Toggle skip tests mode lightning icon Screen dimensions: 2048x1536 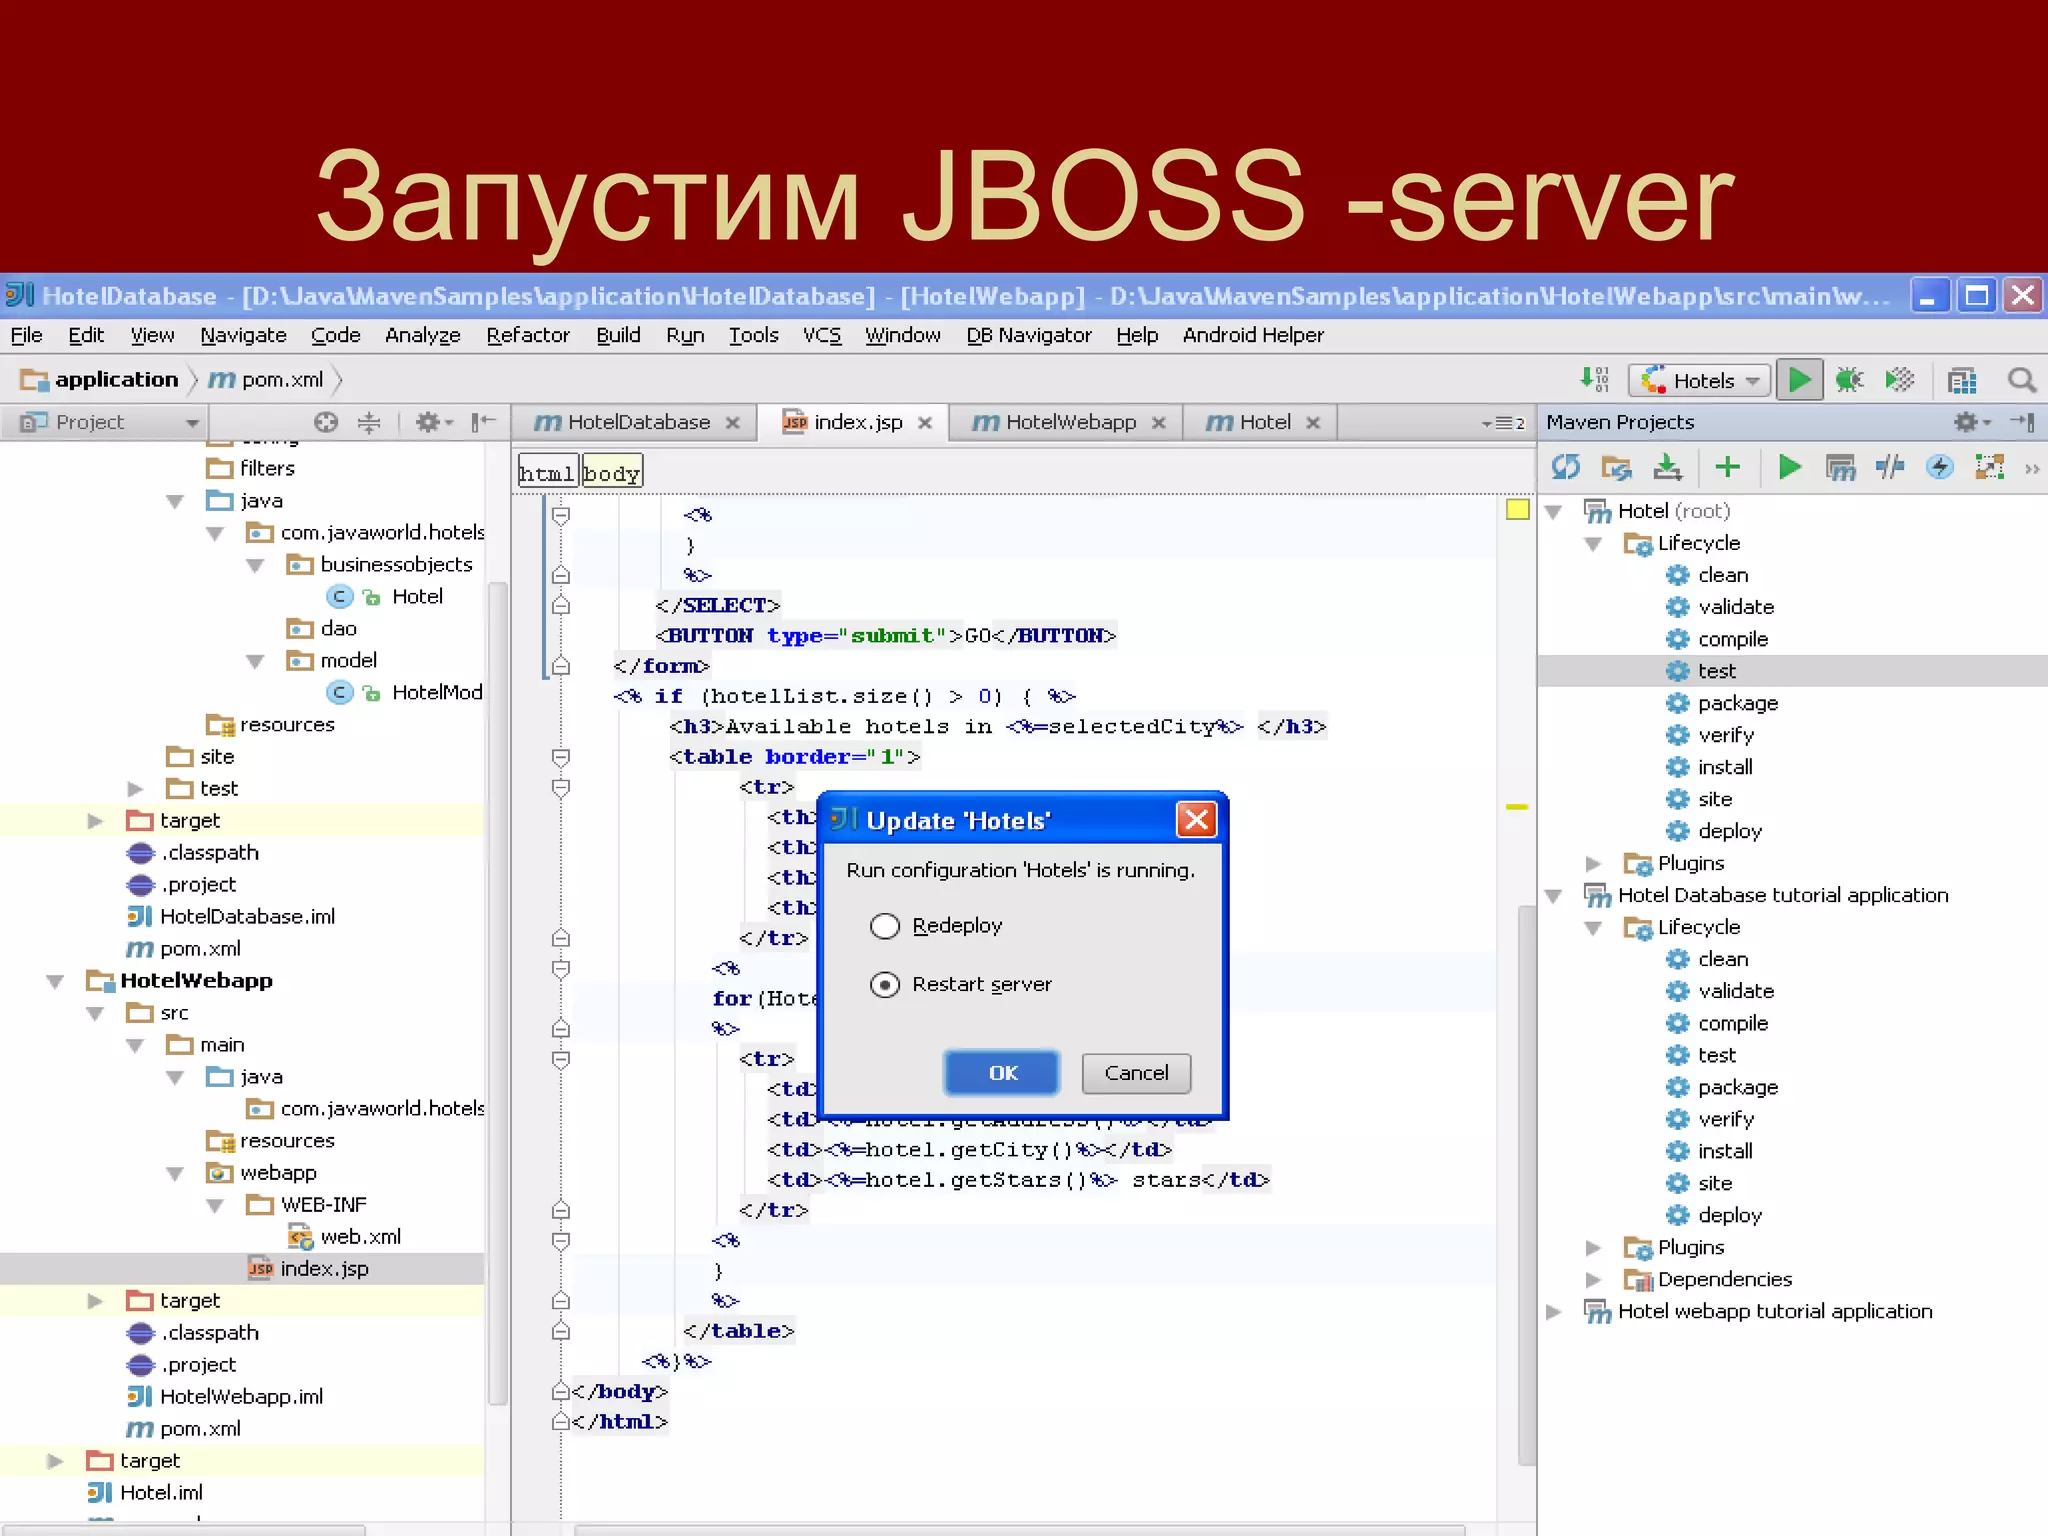click(x=1939, y=467)
